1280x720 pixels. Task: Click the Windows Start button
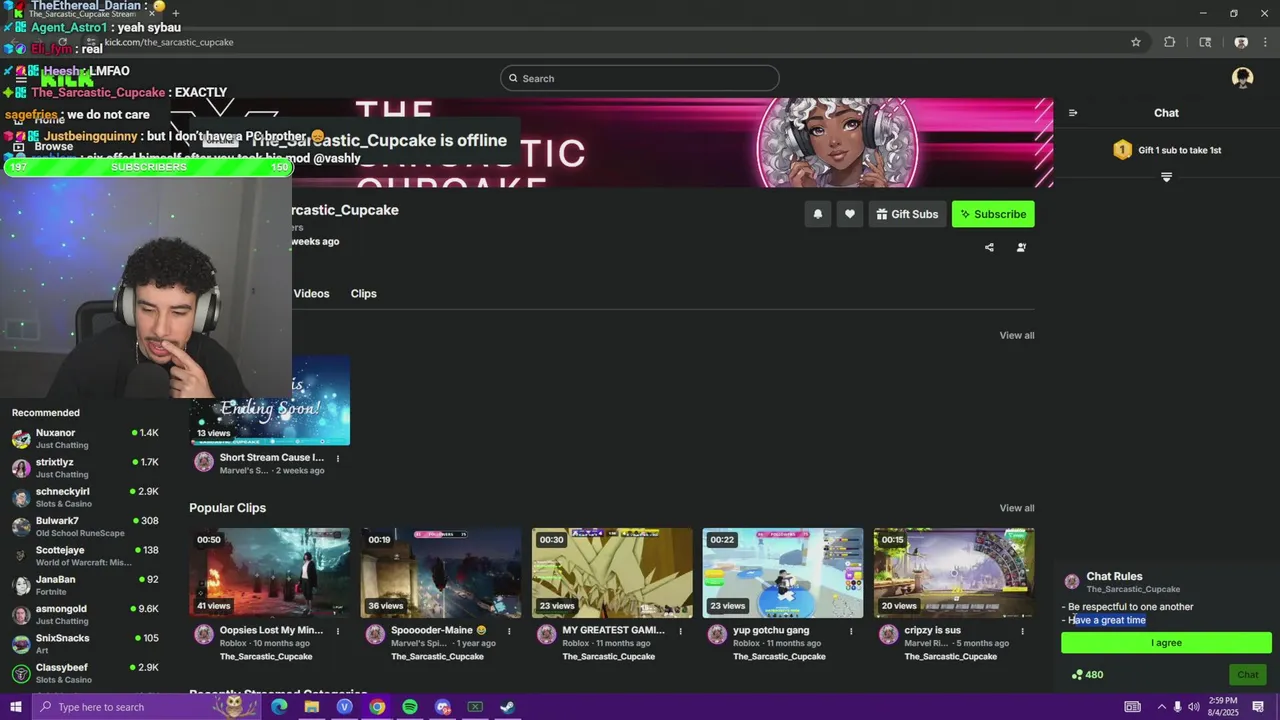[x=15, y=707]
